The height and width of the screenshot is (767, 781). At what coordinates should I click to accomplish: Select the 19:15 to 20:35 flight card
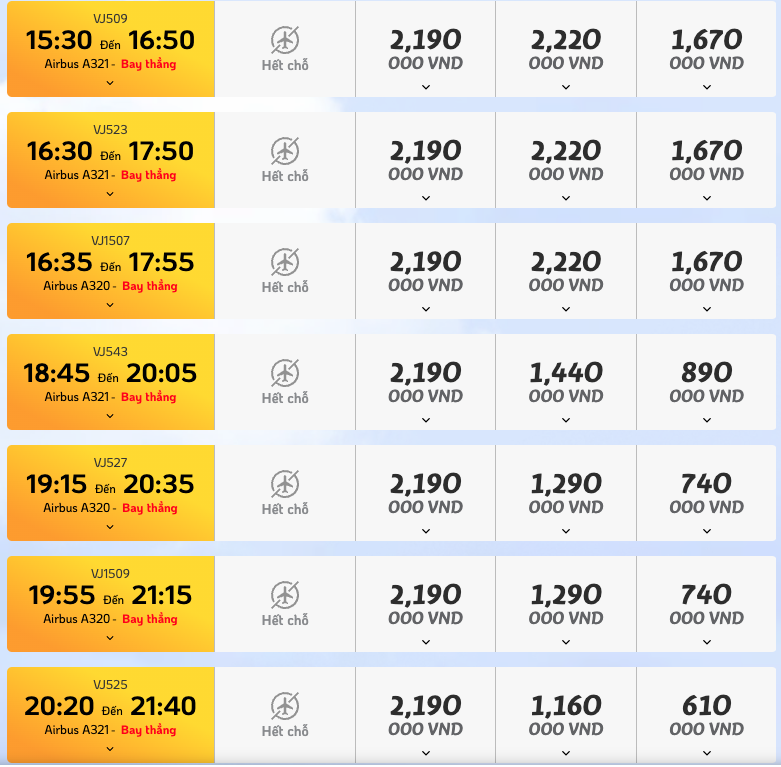click(111, 493)
